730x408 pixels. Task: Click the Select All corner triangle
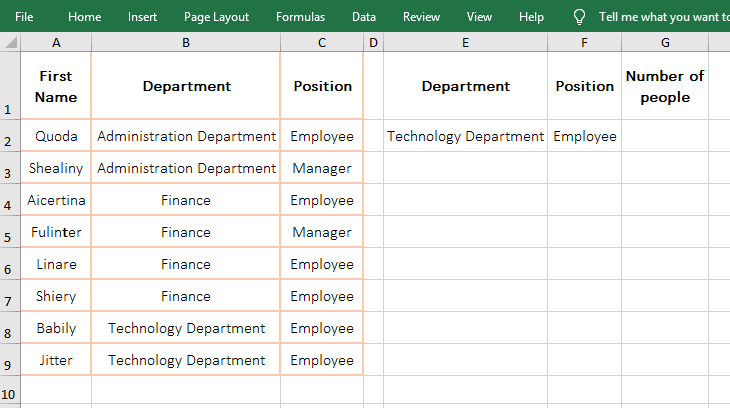click(x=10, y=42)
